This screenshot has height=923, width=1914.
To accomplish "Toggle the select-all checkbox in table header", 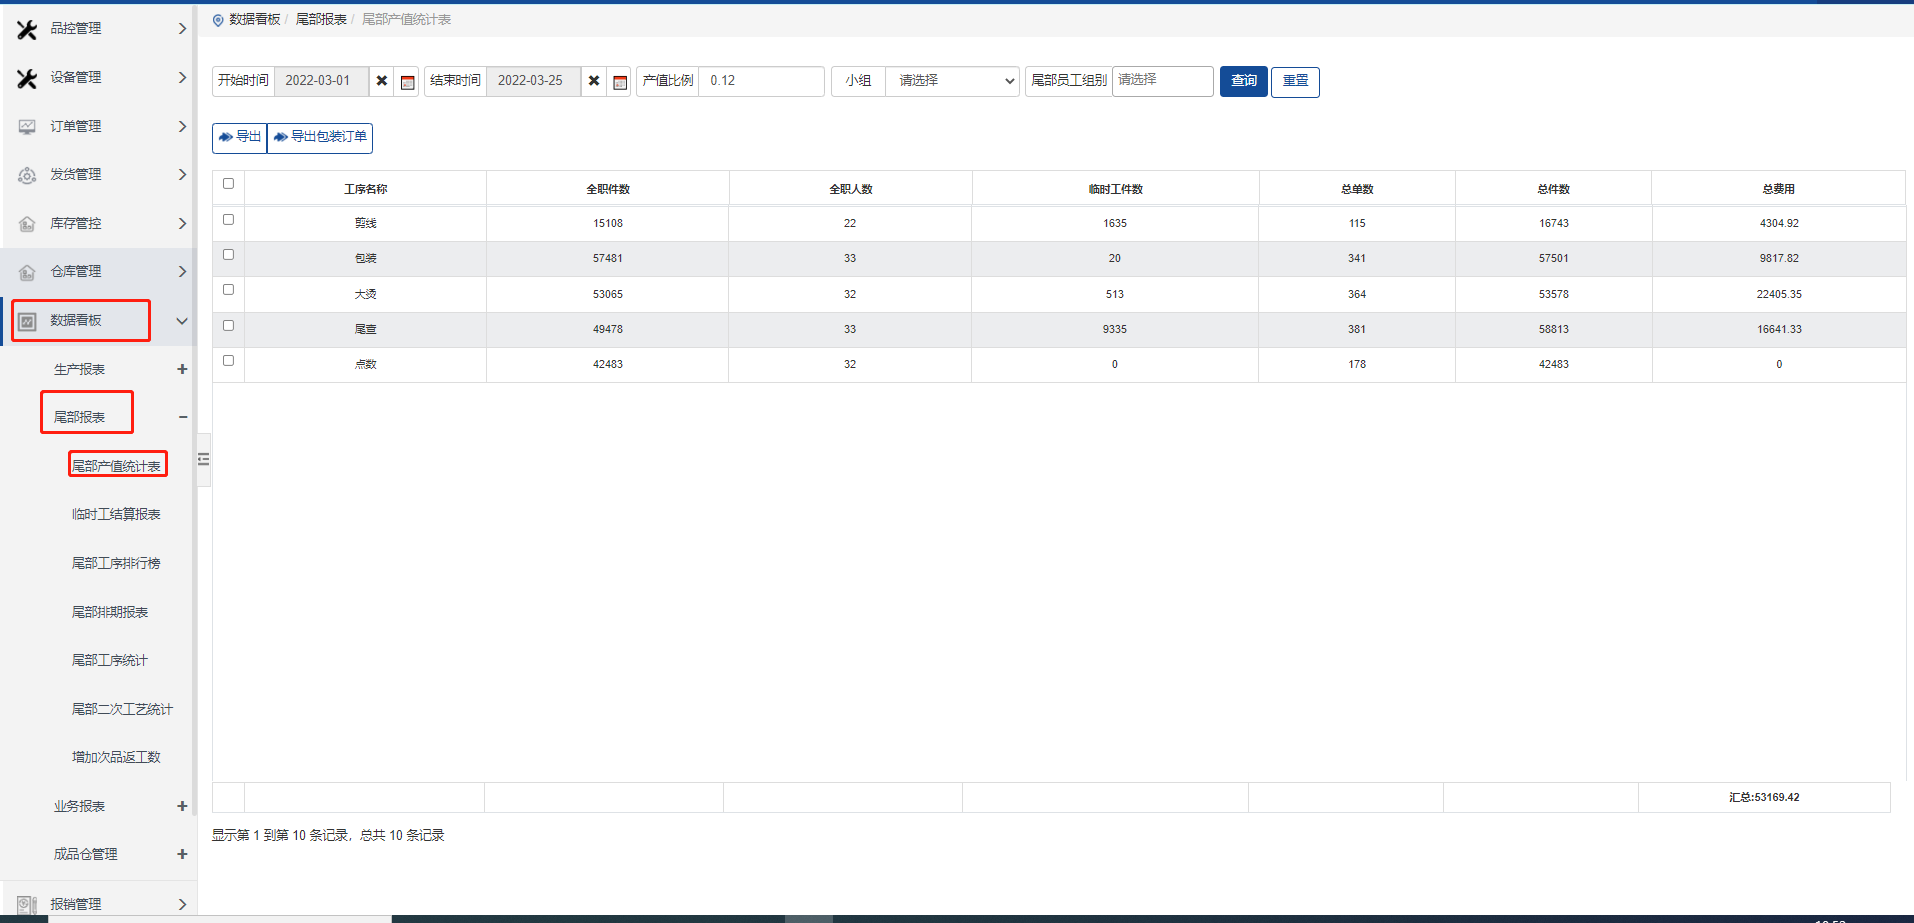I will (x=228, y=184).
